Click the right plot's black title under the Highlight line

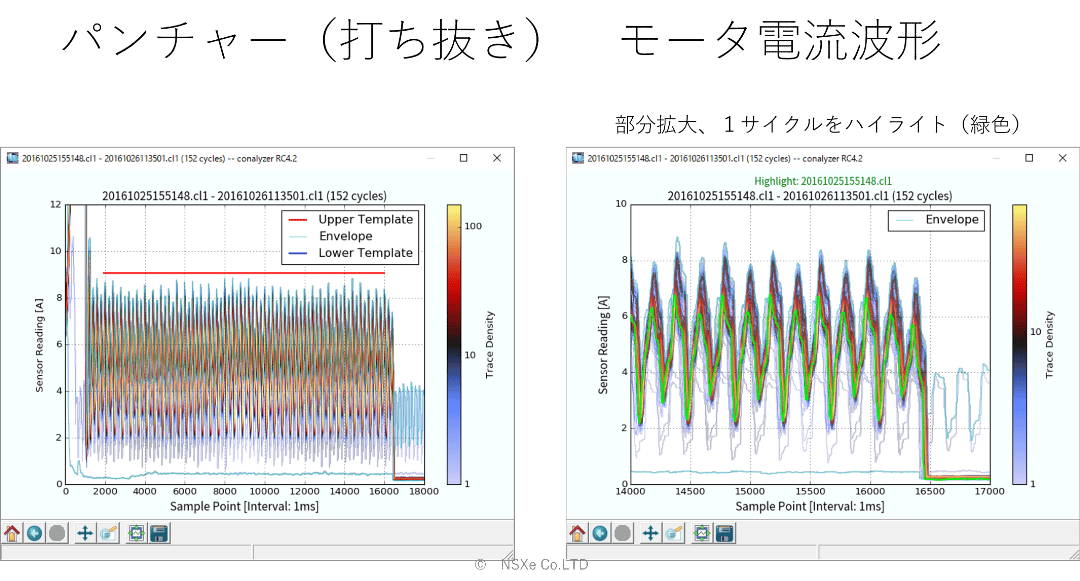(810, 196)
